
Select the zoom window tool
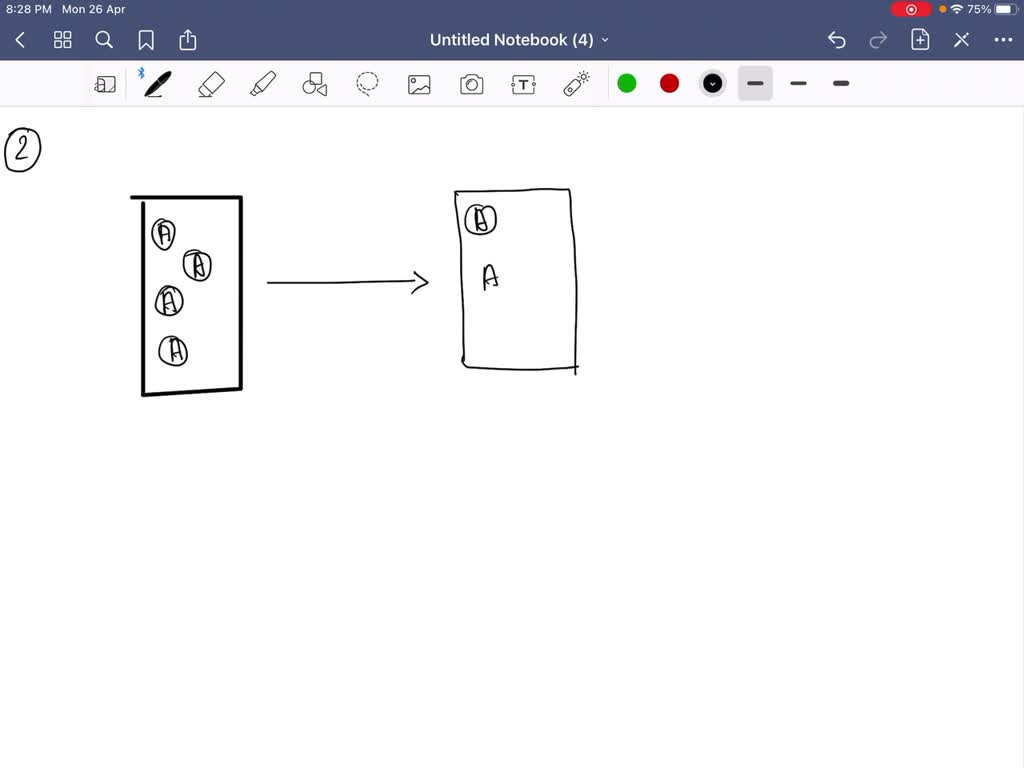(x=105, y=84)
